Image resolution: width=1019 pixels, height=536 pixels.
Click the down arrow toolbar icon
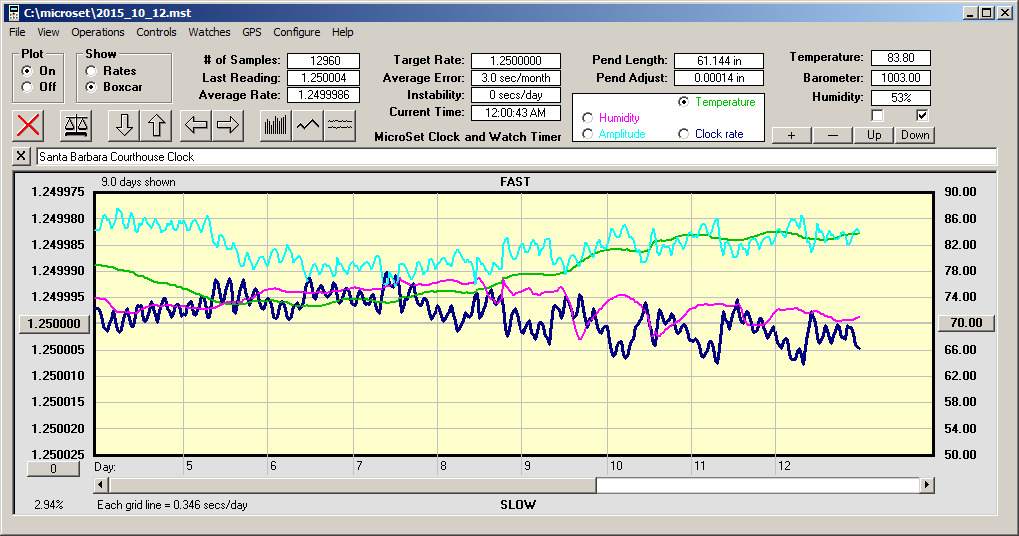[124, 125]
